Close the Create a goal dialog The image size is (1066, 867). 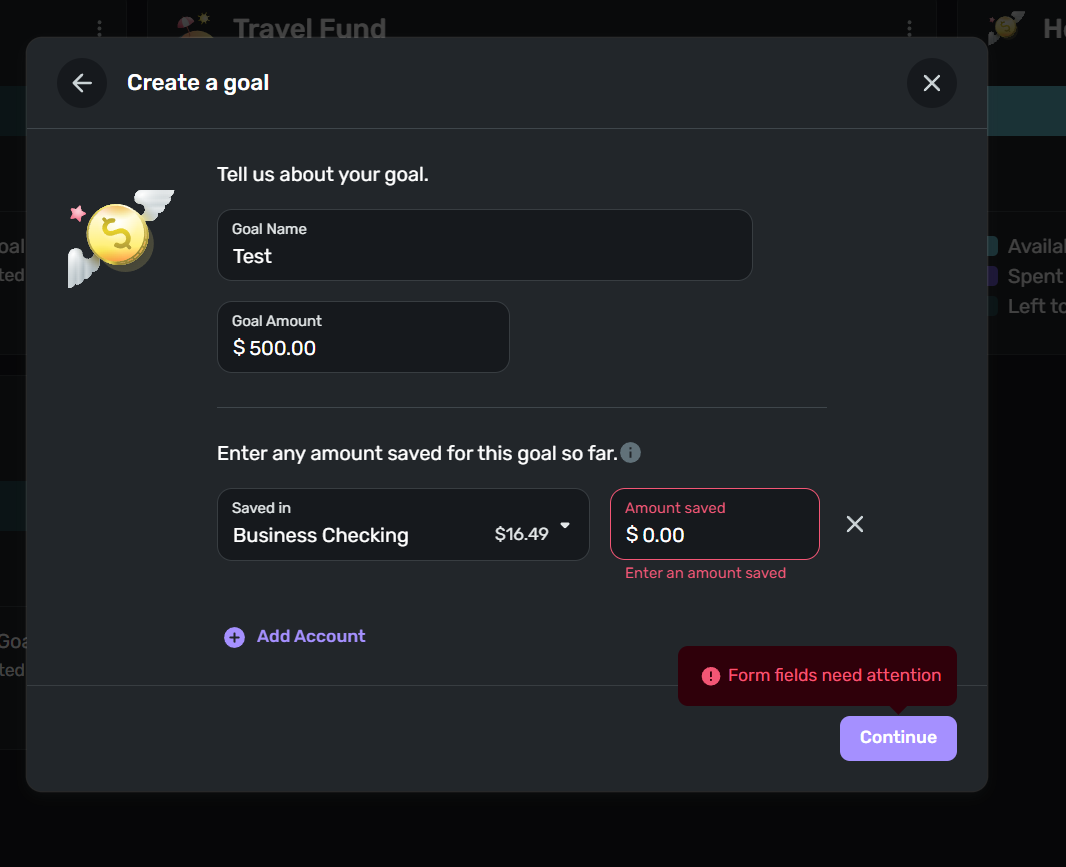(x=931, y=83)
